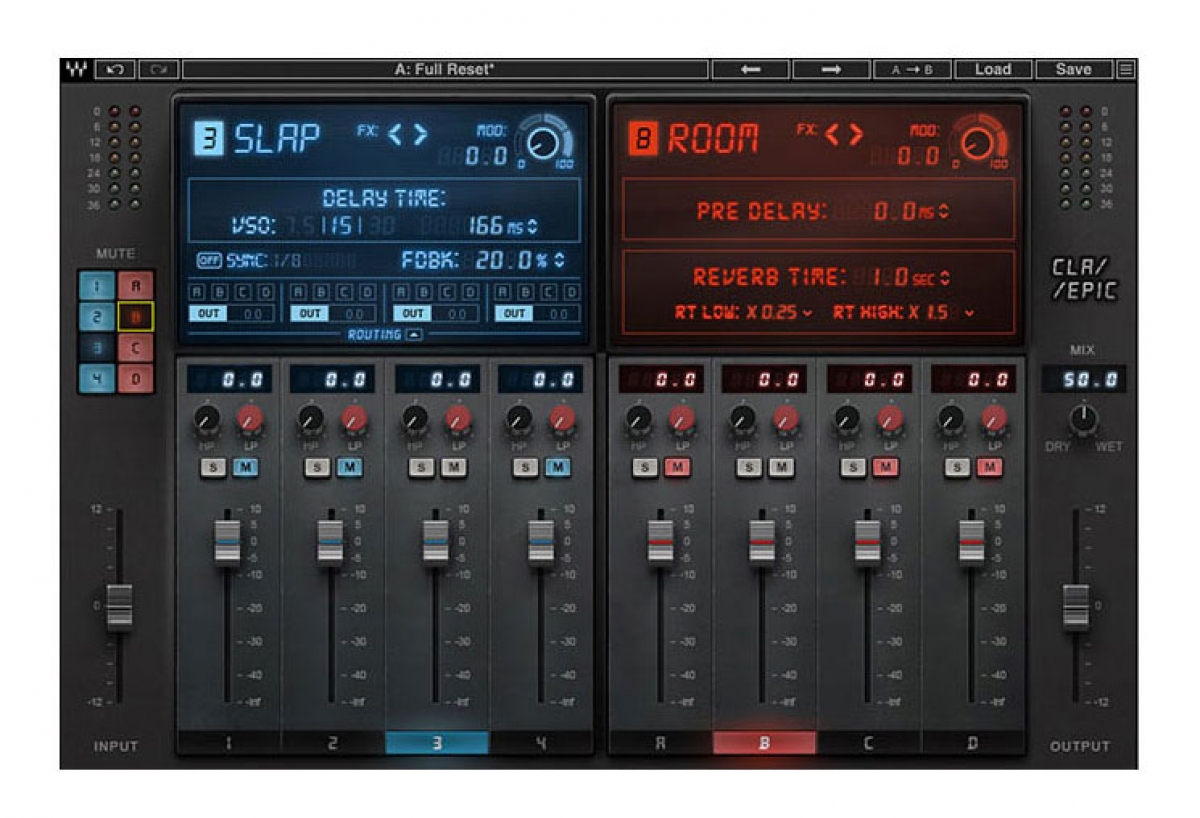1200x818 pixels.
Task: Click the FDBK percent stepper arrows
Action: coord(559,261)
